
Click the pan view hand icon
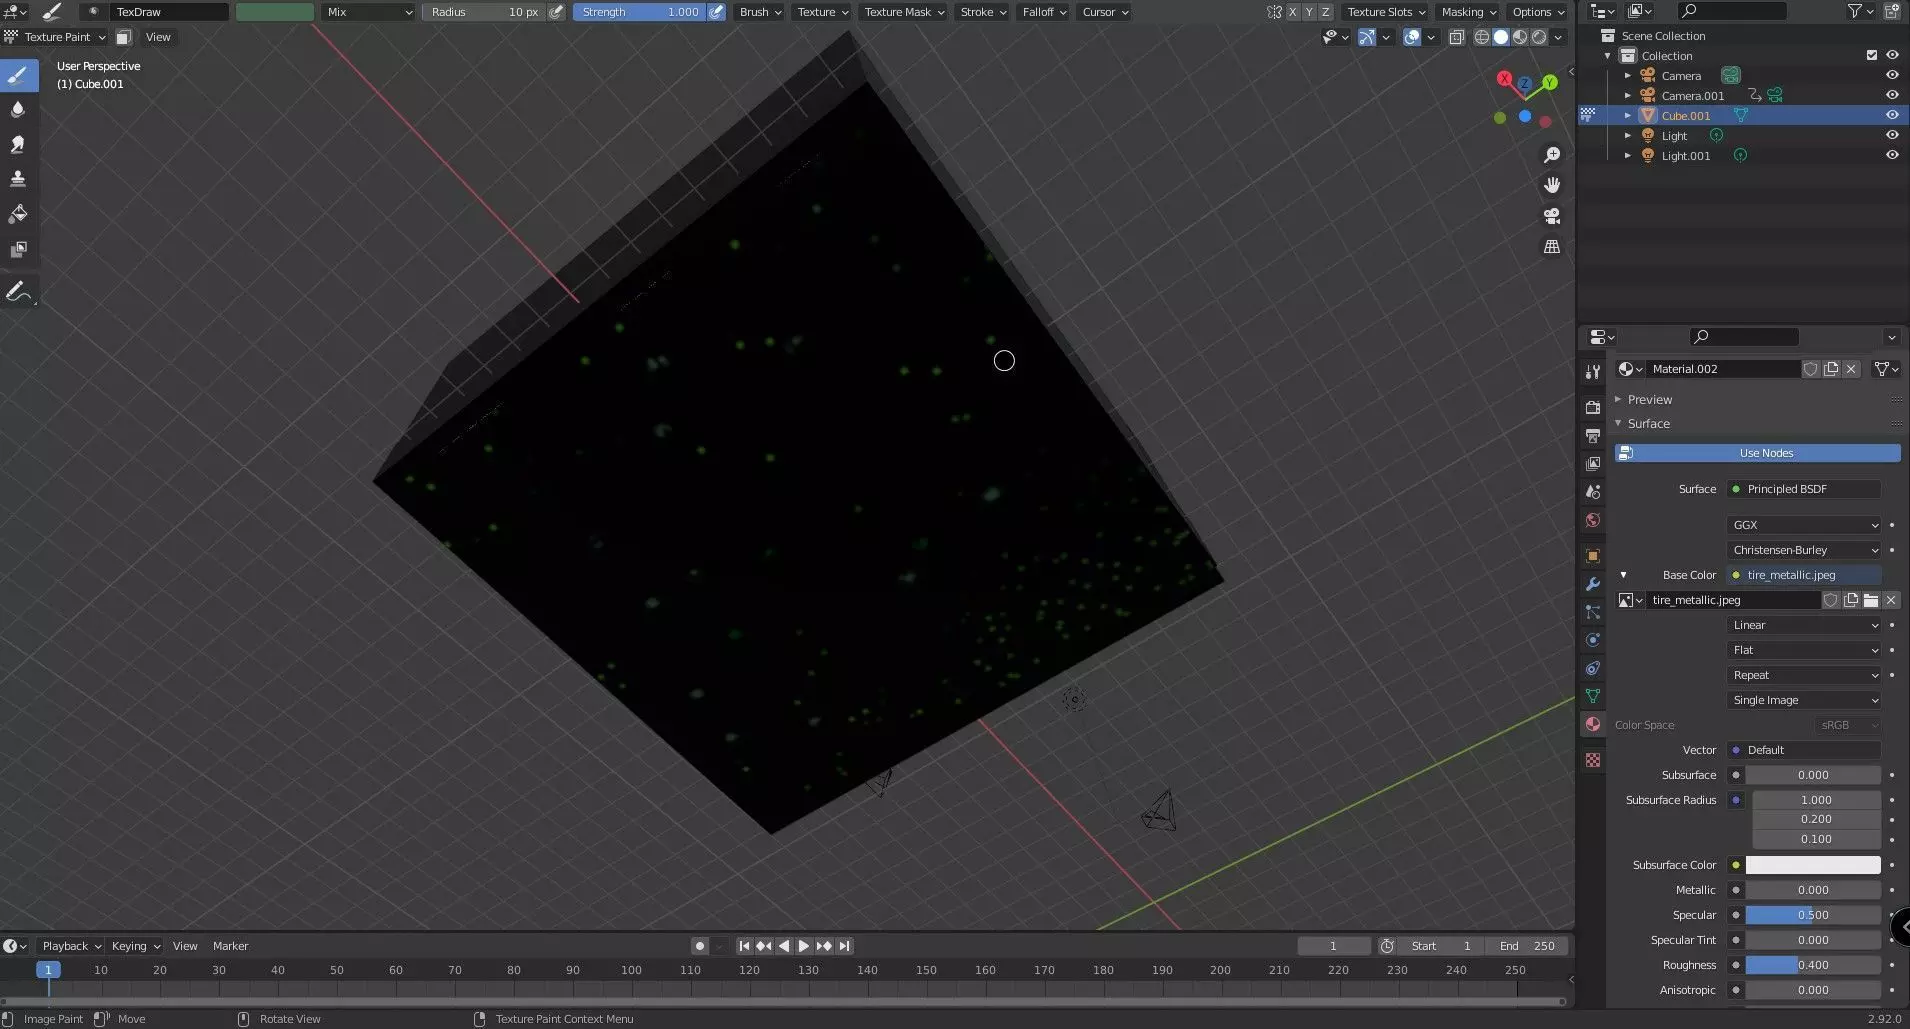[1552, 185]
